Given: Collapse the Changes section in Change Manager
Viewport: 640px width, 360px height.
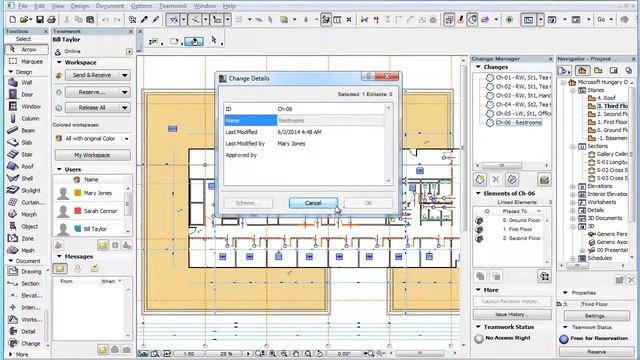Looking at the screenshot, I should click(478, 67).
